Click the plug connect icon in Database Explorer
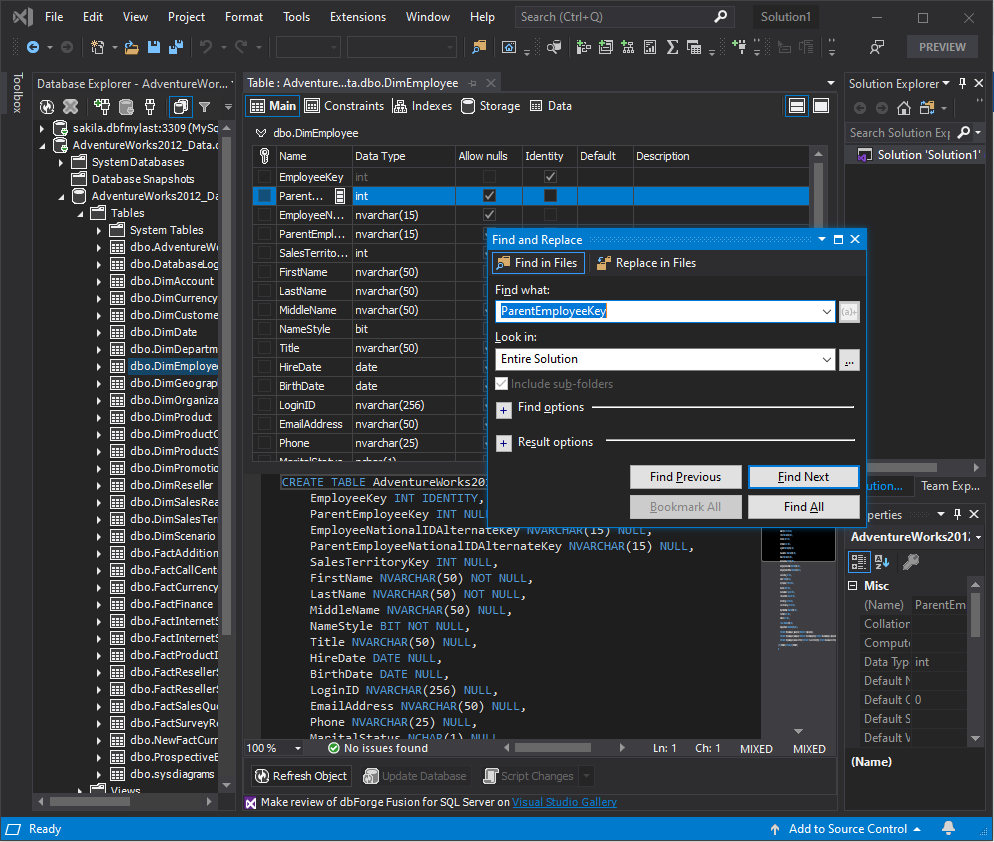This screenshot has width=994, height=842. (150, 107)
